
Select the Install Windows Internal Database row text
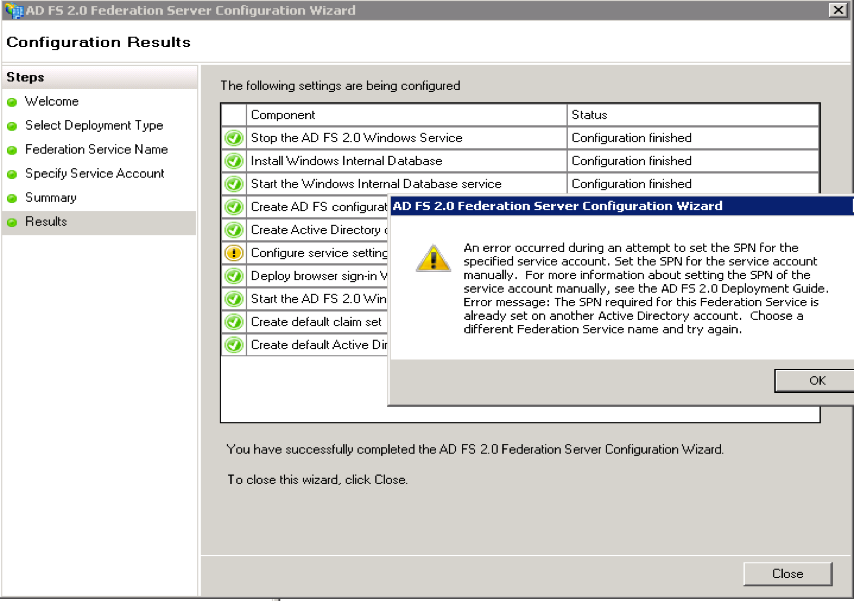346,161
